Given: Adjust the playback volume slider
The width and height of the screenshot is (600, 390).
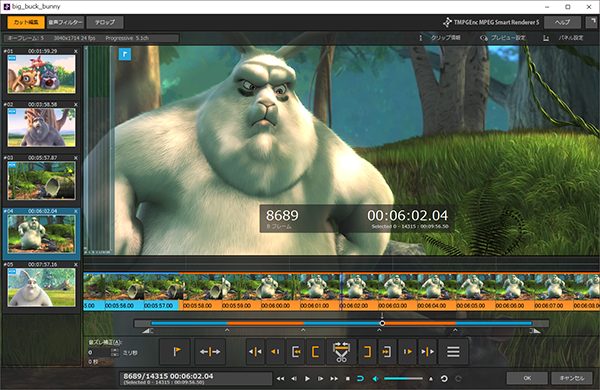Looking at the screenshot, I should [403, 379].
